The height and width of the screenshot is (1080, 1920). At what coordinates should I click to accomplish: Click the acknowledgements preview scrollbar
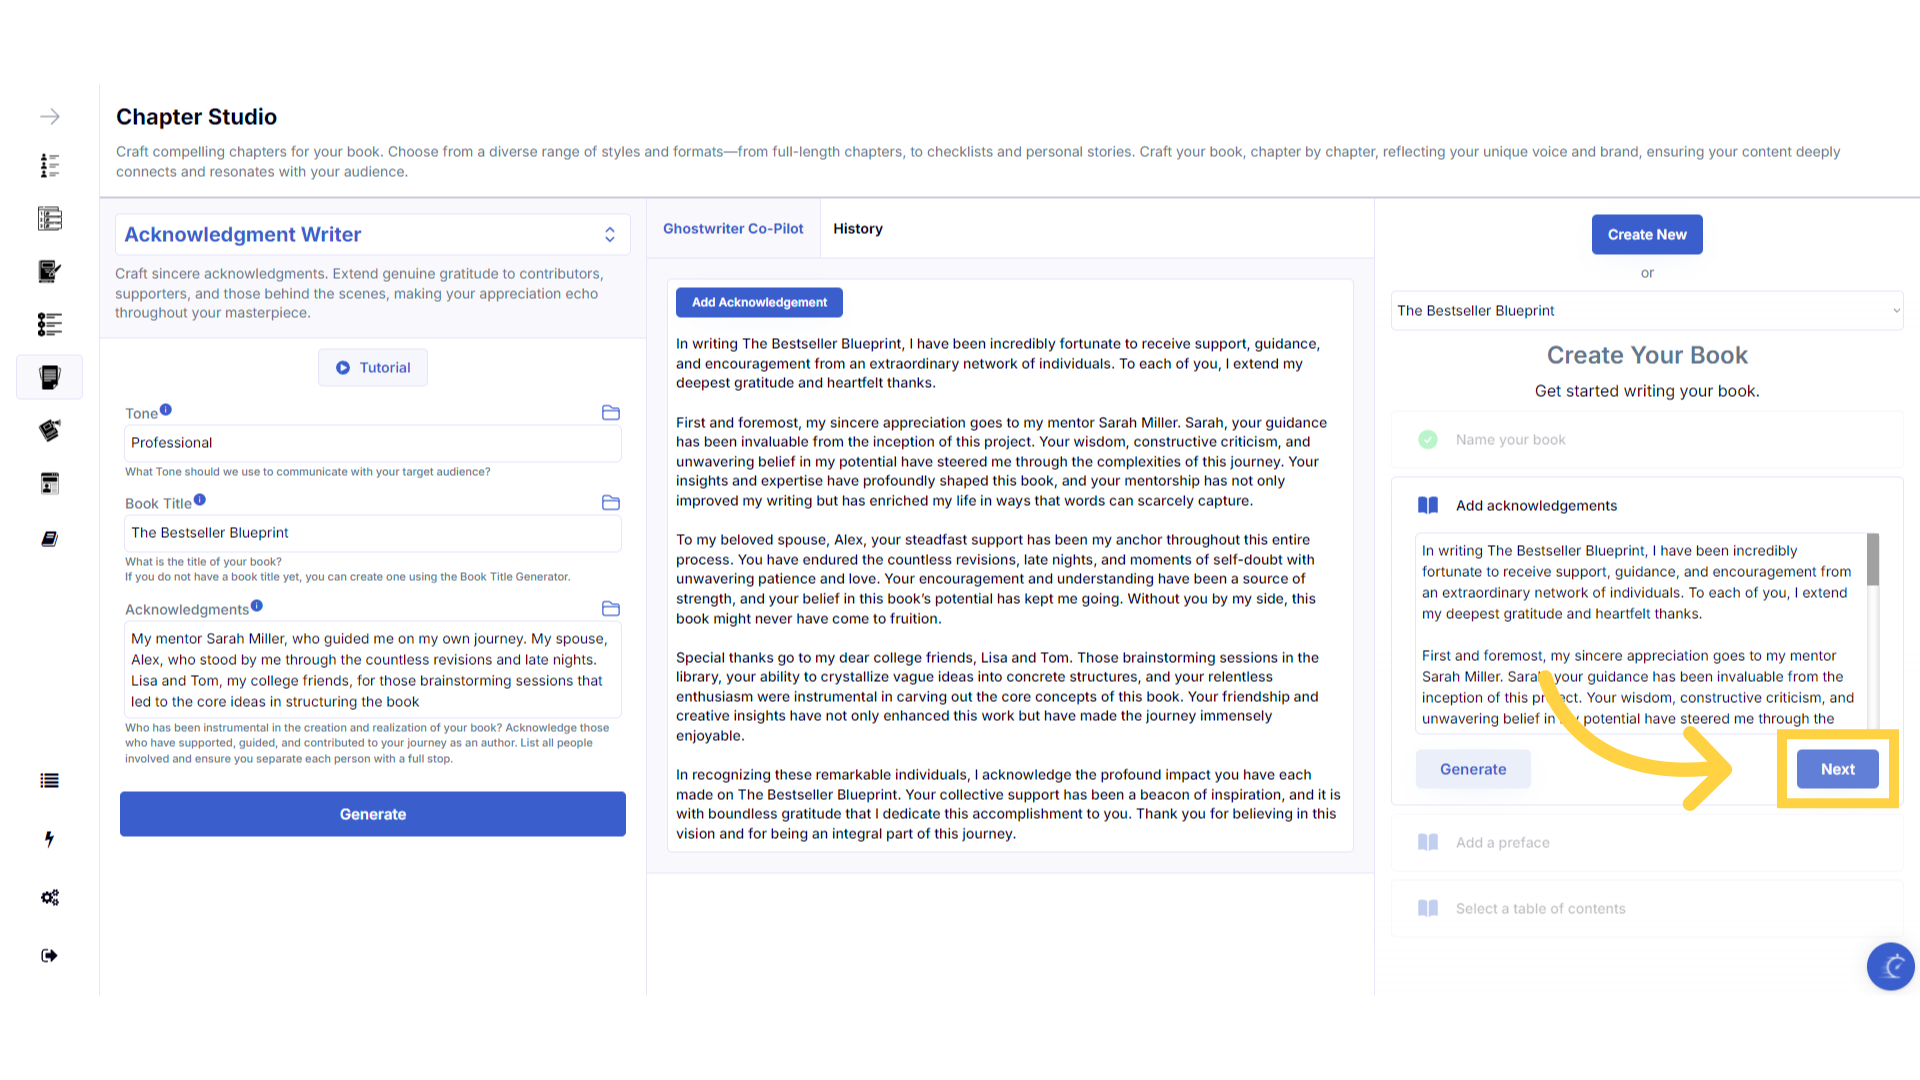[x=1872, y=560]
